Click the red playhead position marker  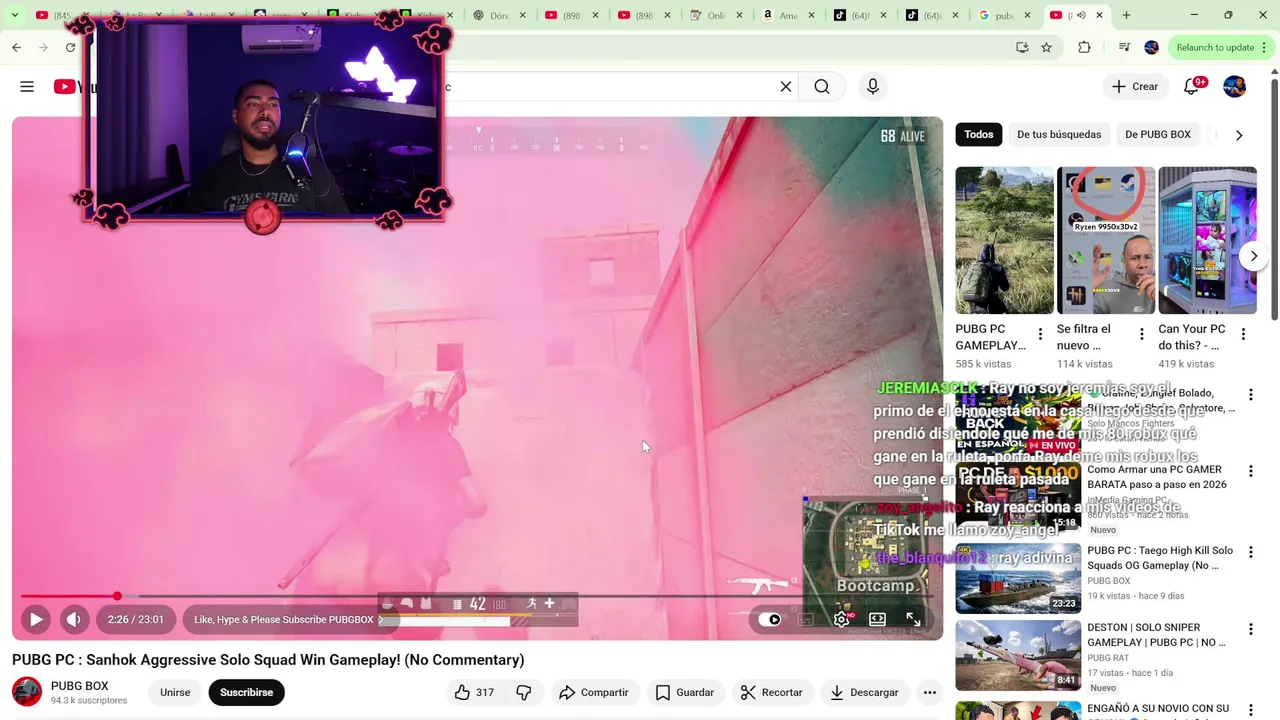coord(117,596)
